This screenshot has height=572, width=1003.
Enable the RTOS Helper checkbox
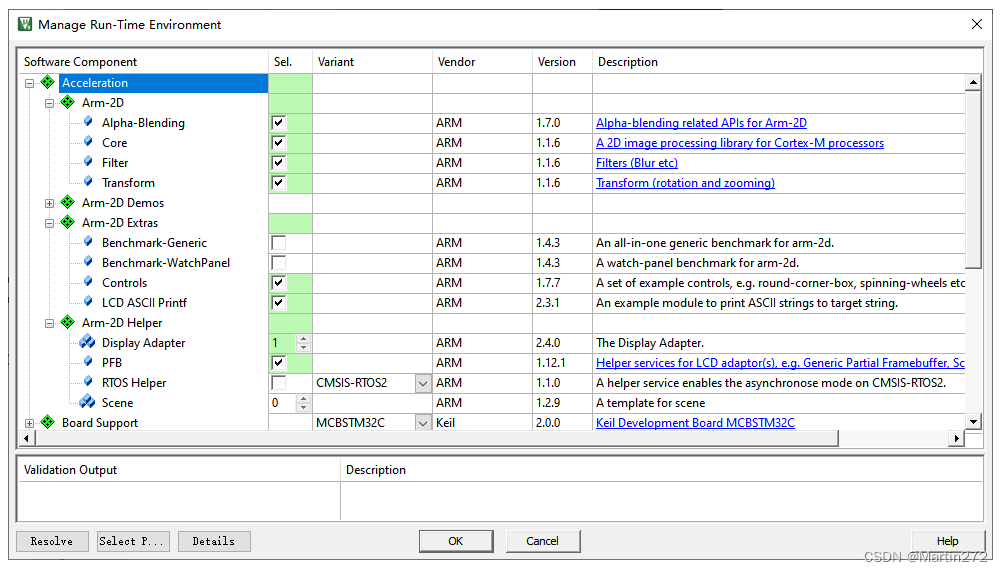pos(278,383)
